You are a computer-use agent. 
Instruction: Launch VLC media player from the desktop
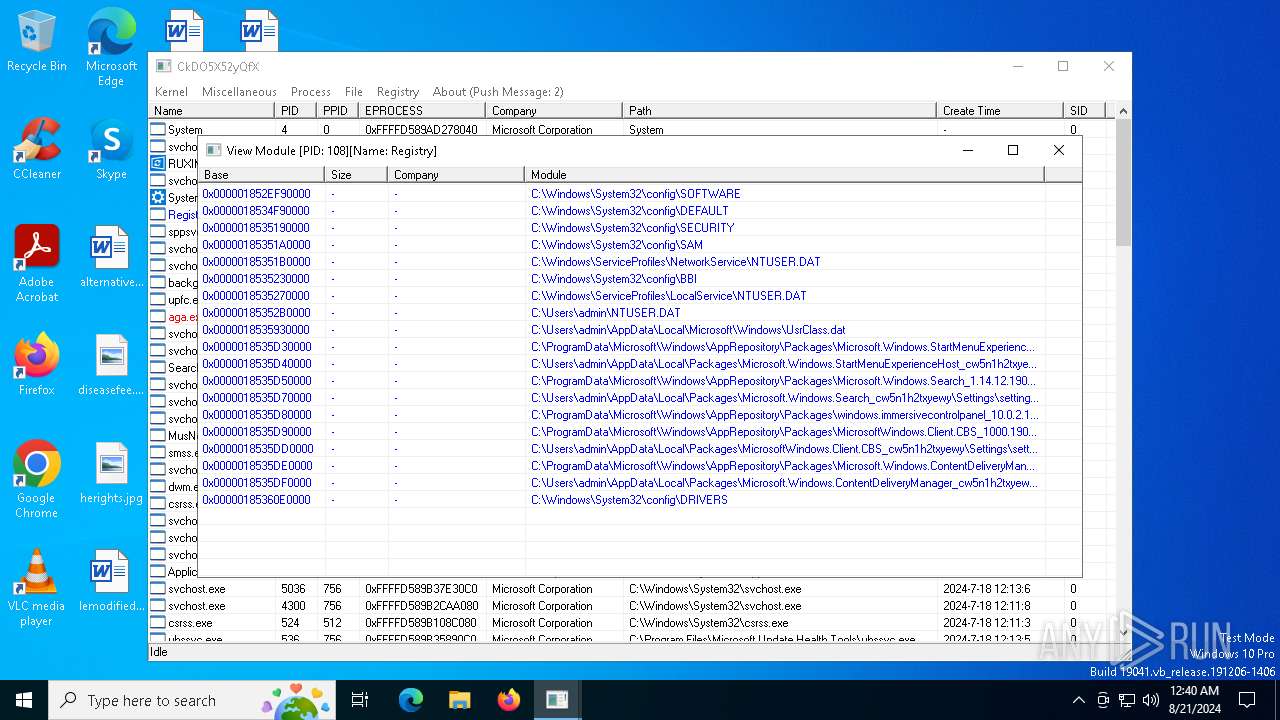37,588
